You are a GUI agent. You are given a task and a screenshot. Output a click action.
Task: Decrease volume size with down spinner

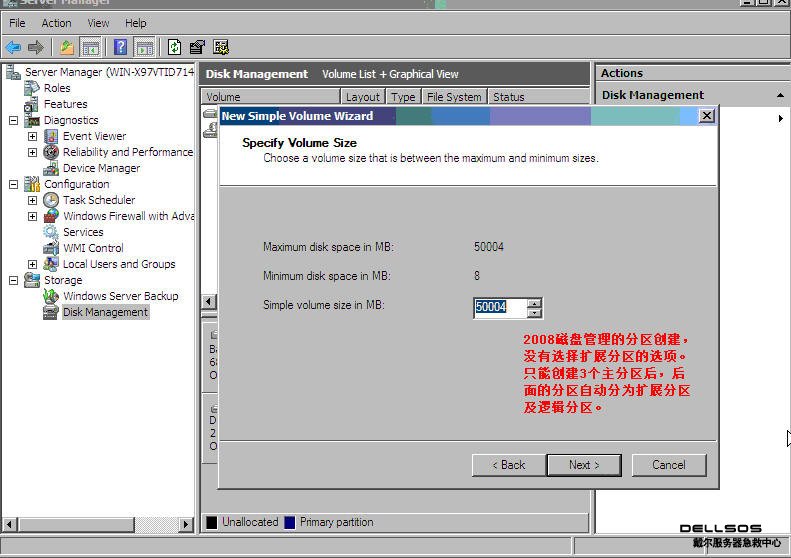coord(534,312)
